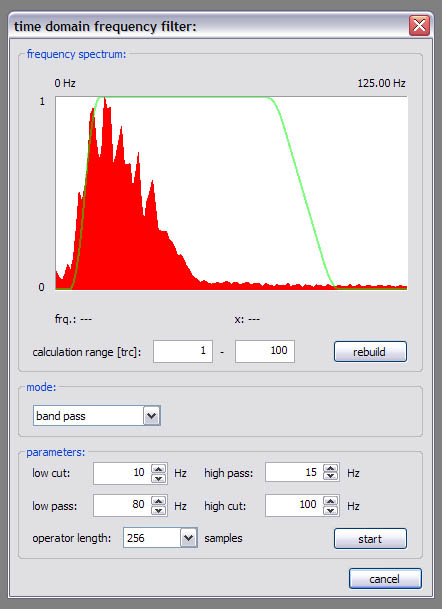Increase the low pass frequency spinner
Screen dimensions: 442x609
(x=158, y=501)
